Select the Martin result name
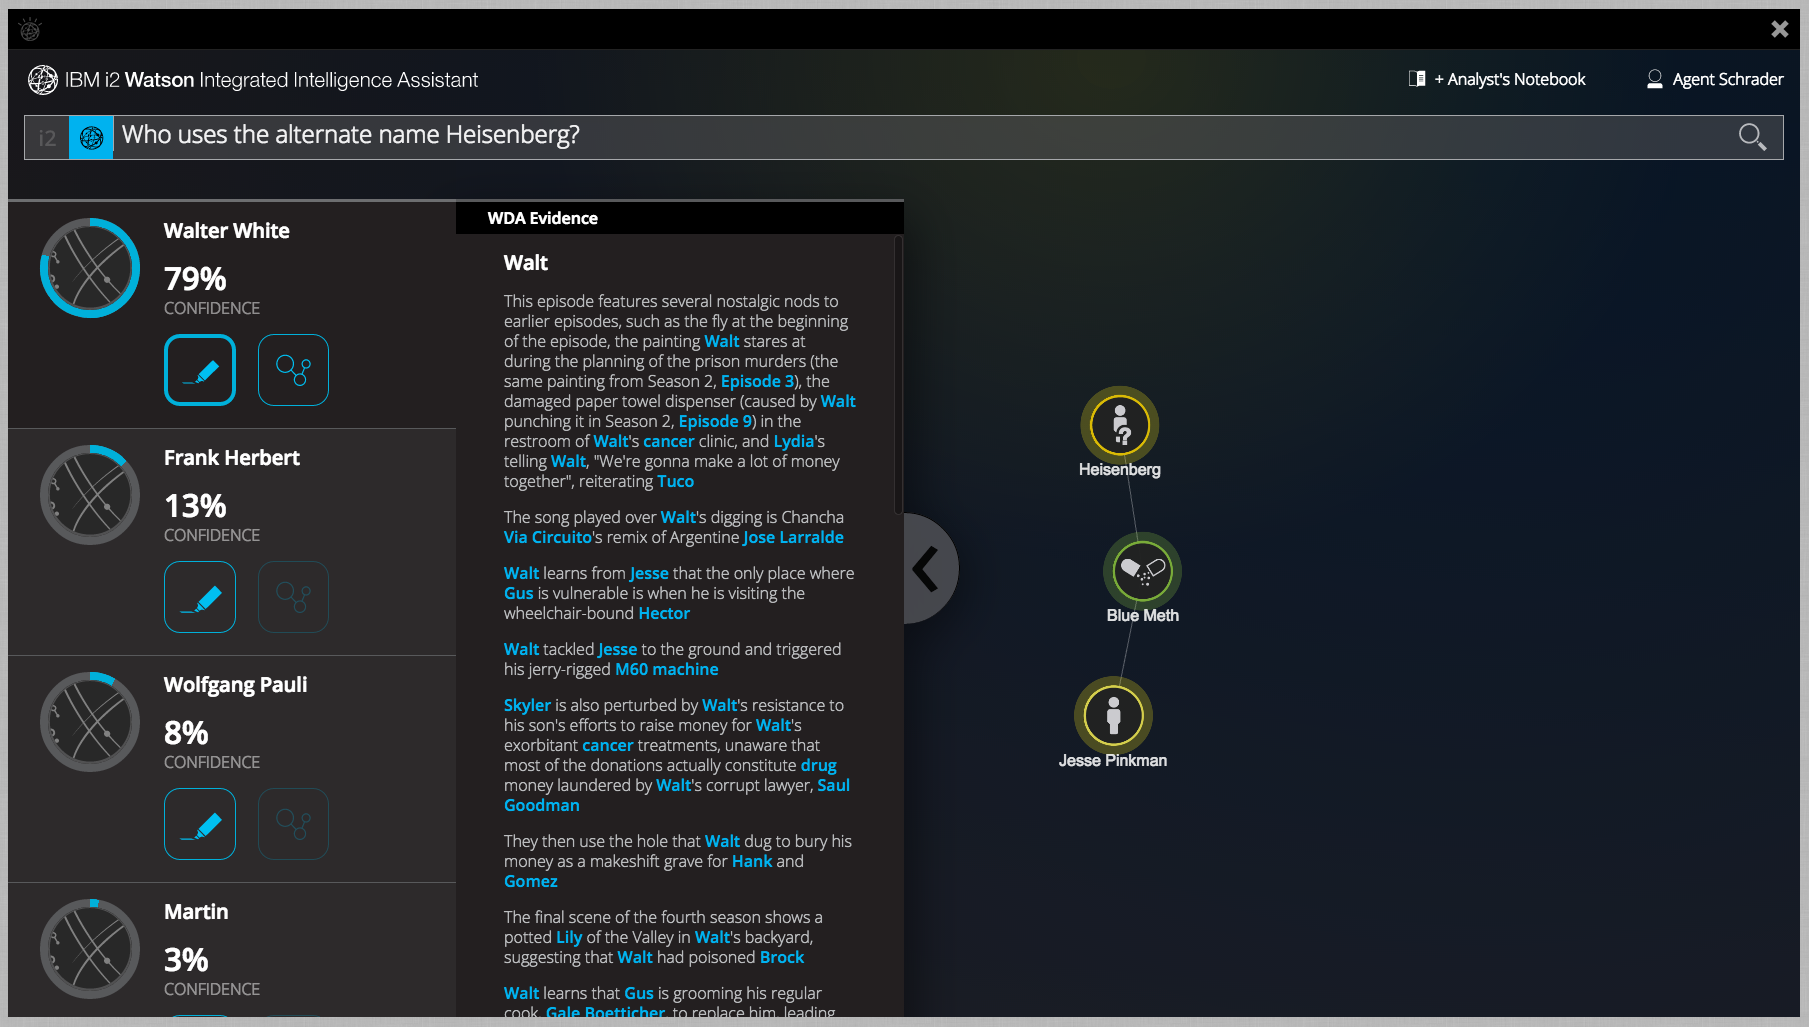 [196, 912]
